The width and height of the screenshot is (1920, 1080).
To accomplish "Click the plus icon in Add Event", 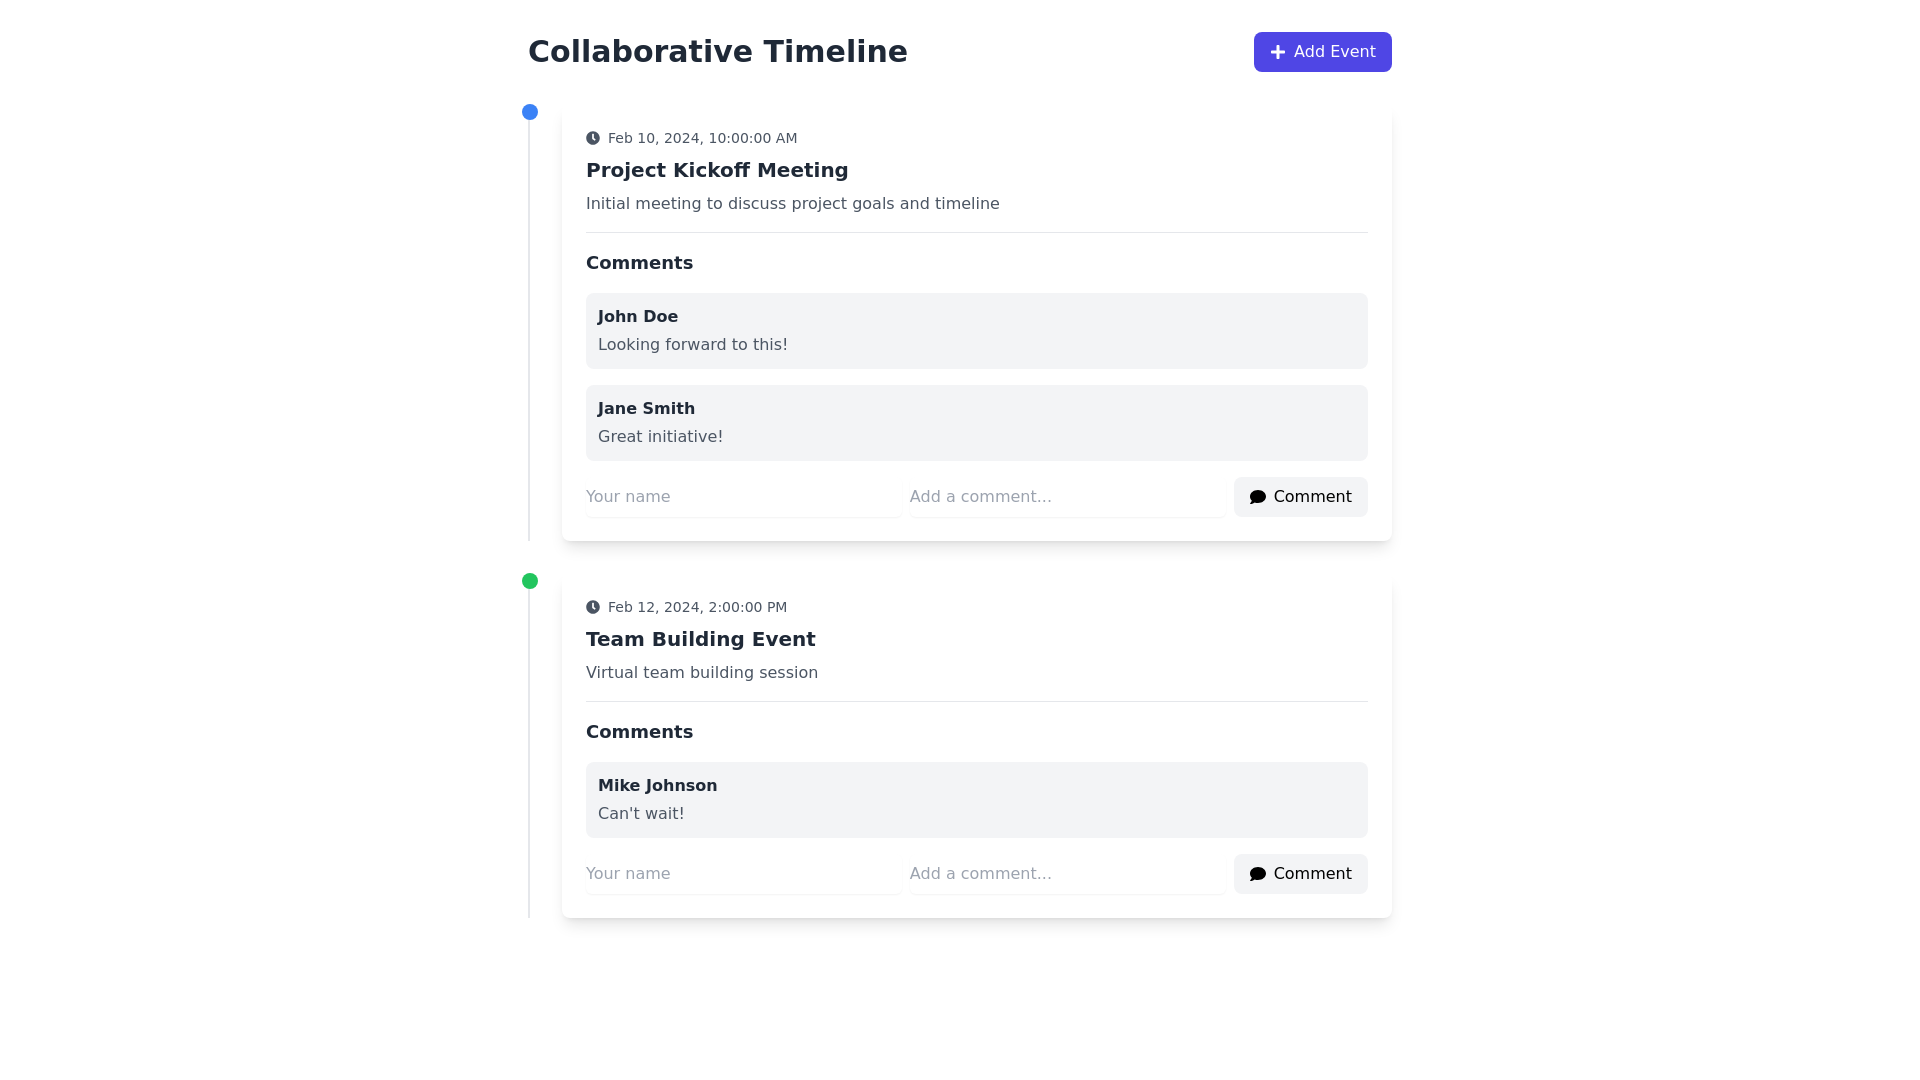I will [x=1277, y=52].
